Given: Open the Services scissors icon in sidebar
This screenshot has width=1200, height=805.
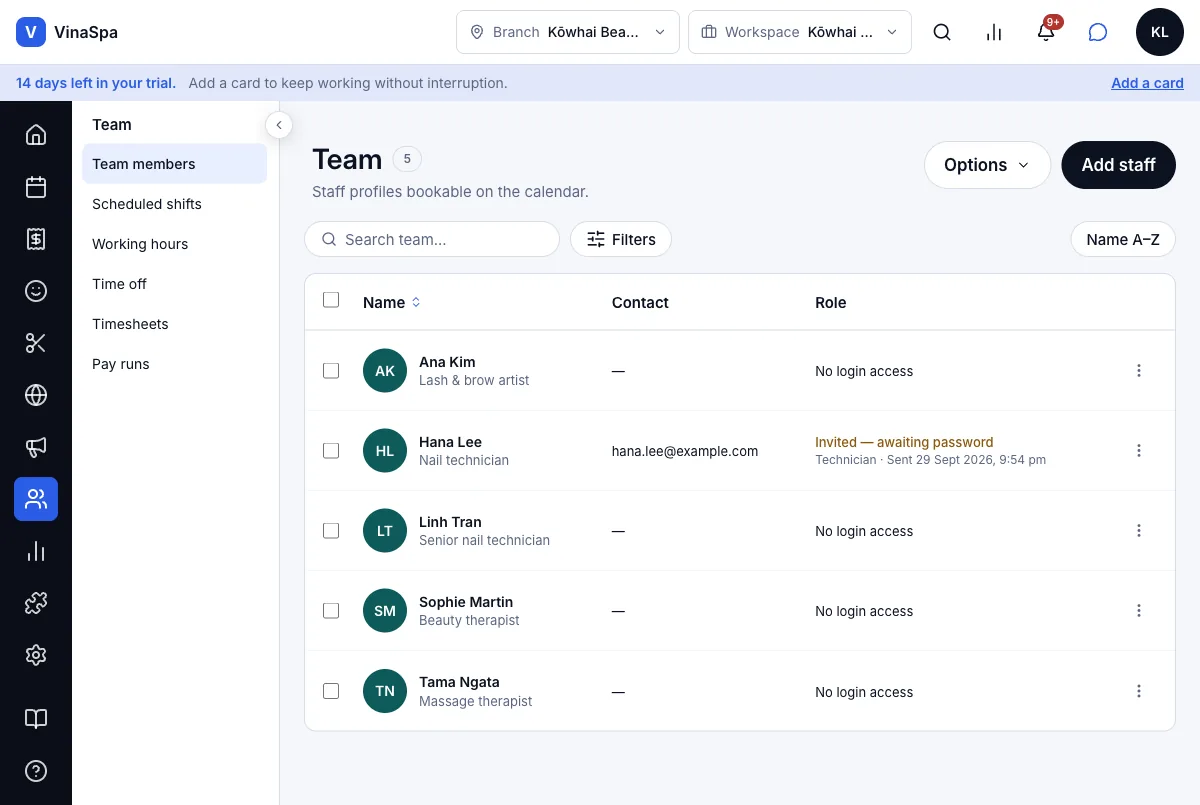Looking at the screenshot, I should (x=36, y=343).
